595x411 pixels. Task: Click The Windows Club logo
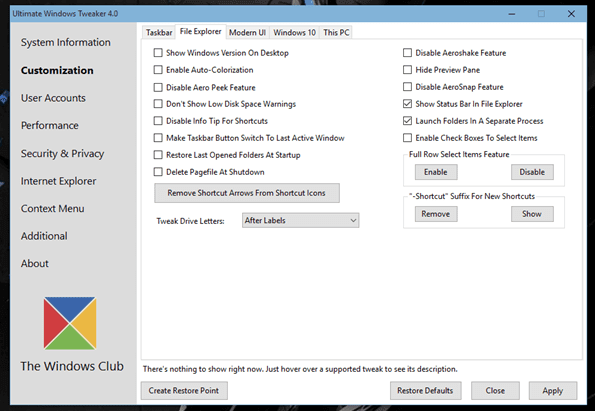(x=70, y=323)
